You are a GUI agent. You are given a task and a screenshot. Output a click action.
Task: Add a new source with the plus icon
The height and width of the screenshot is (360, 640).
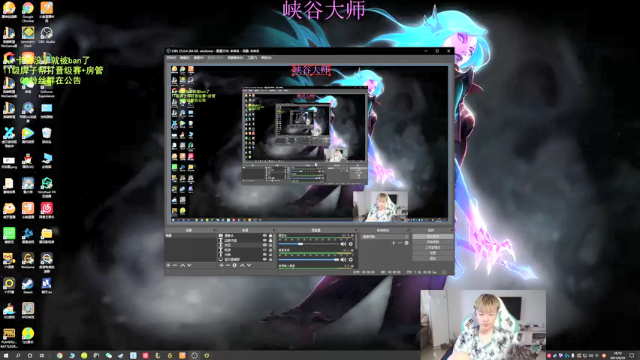221,265
